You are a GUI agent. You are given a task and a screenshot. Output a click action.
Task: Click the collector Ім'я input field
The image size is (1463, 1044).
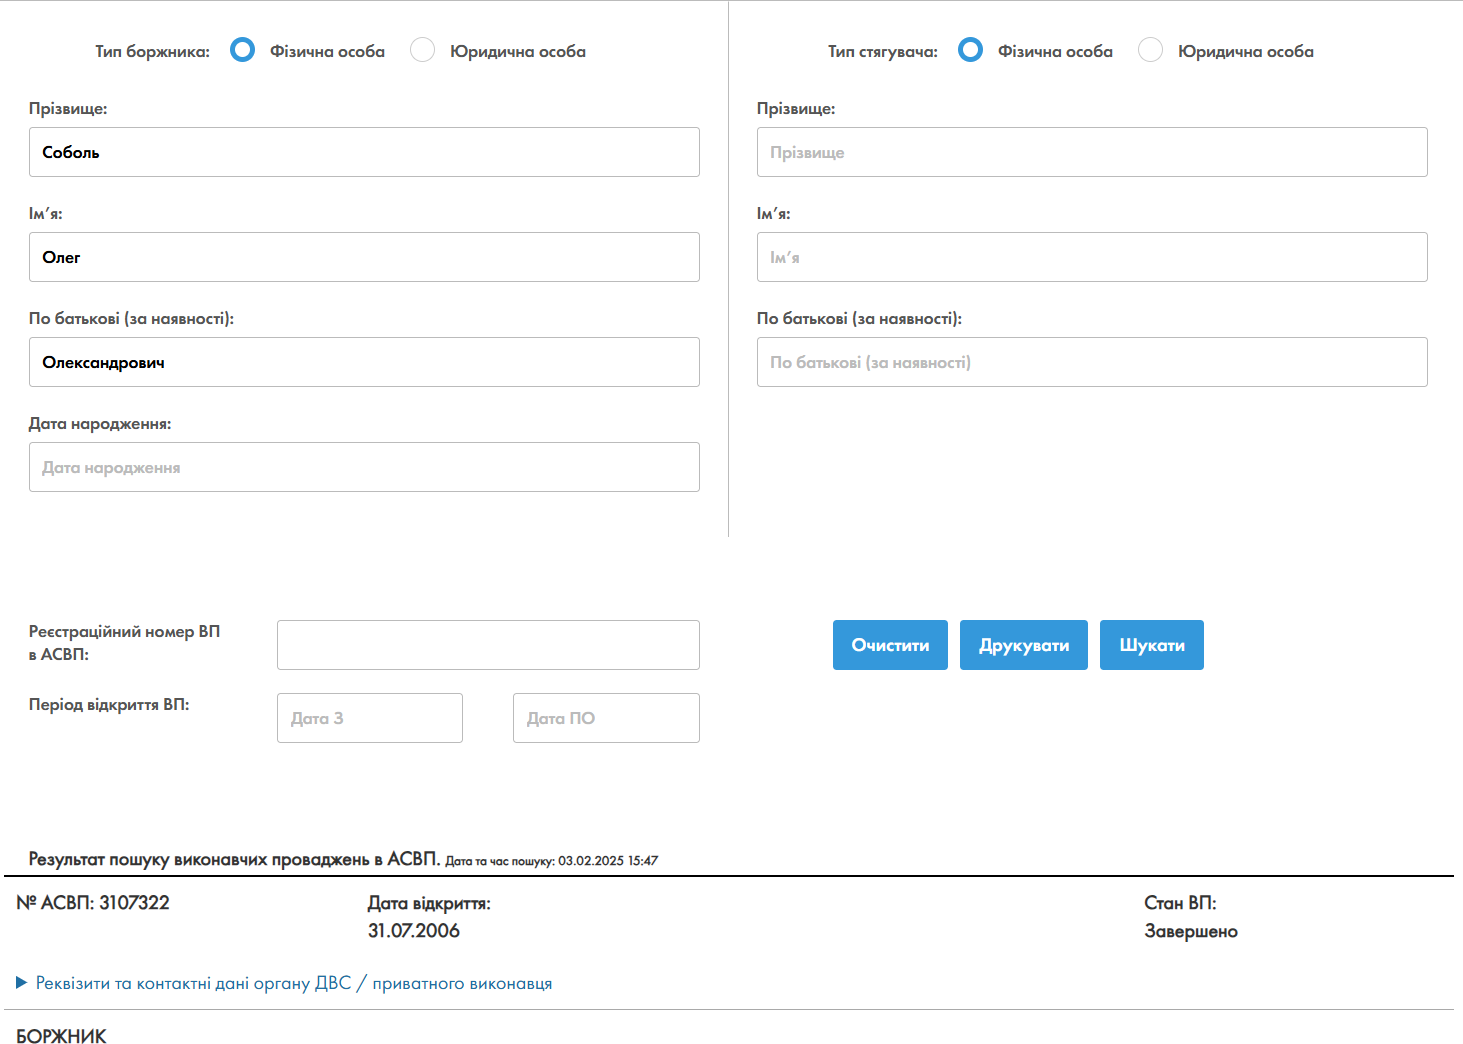click(x=1092, y=257)
